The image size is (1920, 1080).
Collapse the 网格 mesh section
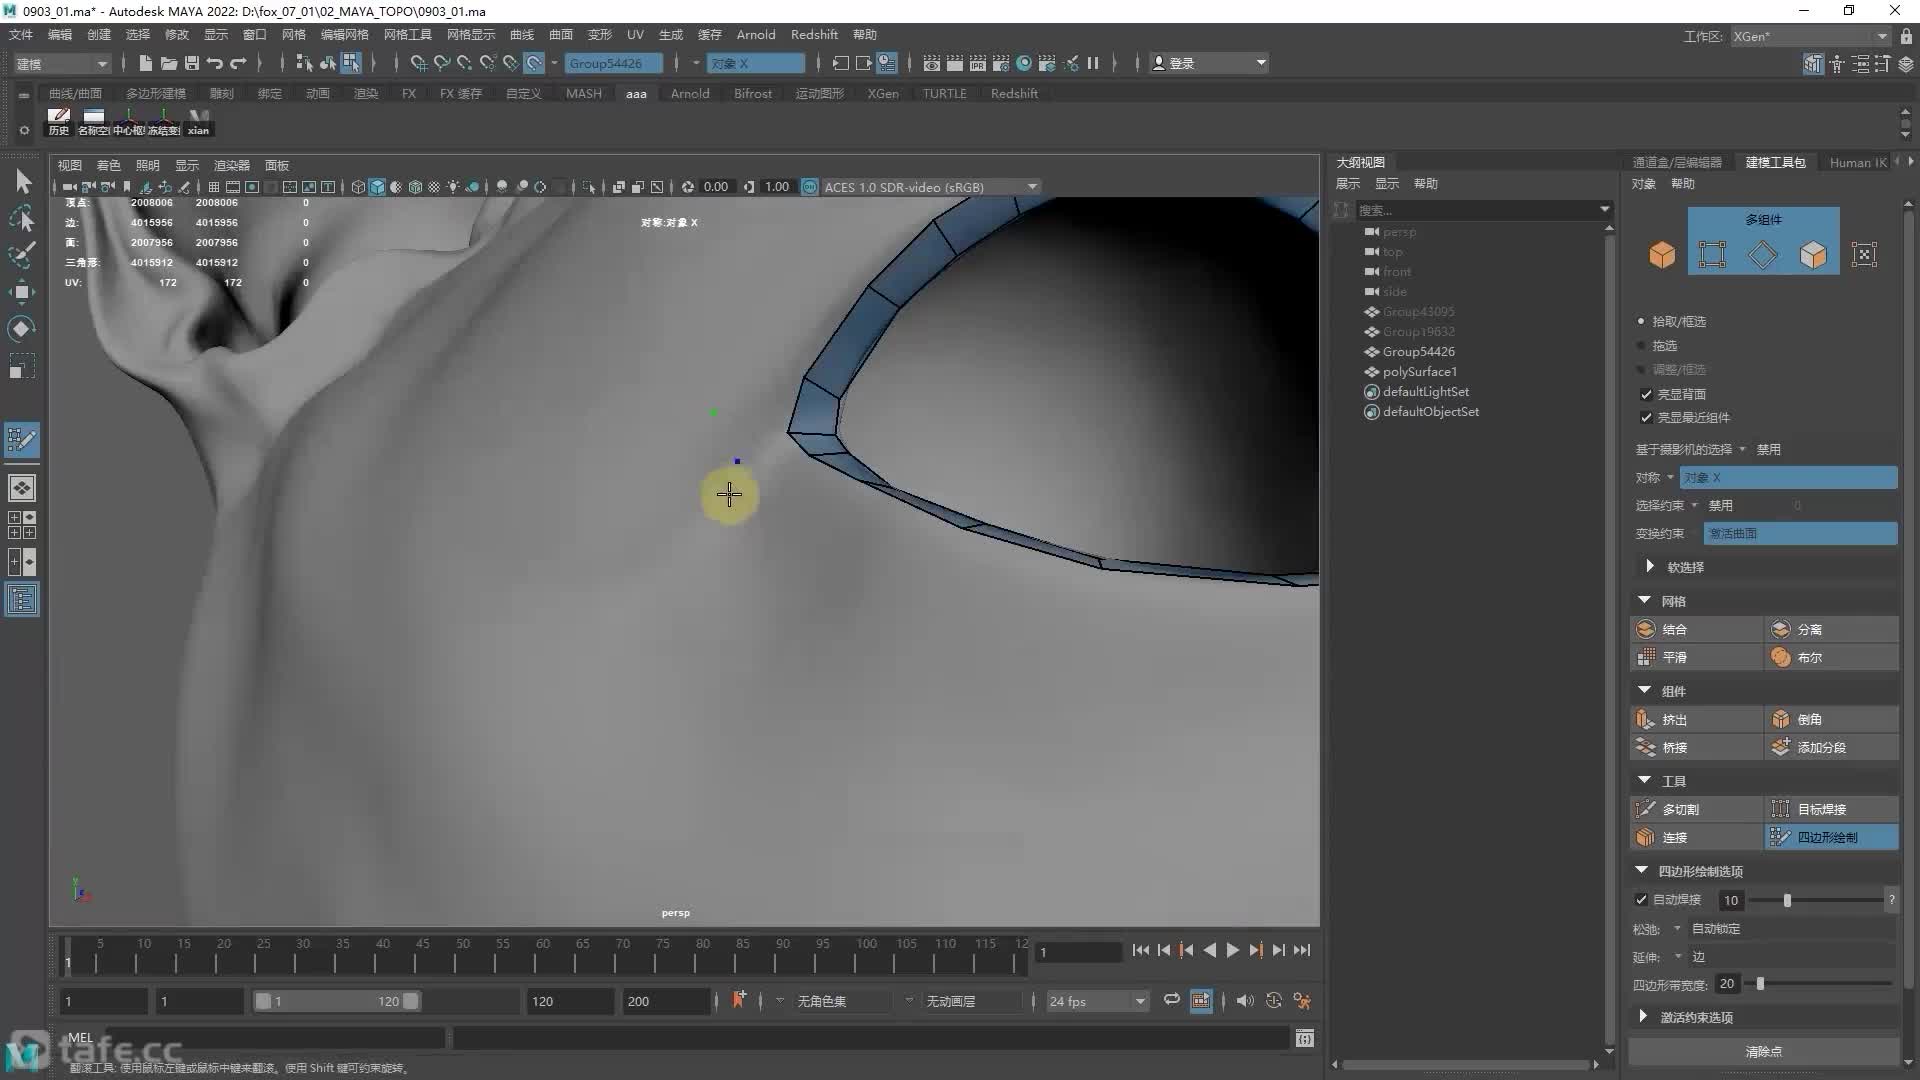coord(1644,600)
